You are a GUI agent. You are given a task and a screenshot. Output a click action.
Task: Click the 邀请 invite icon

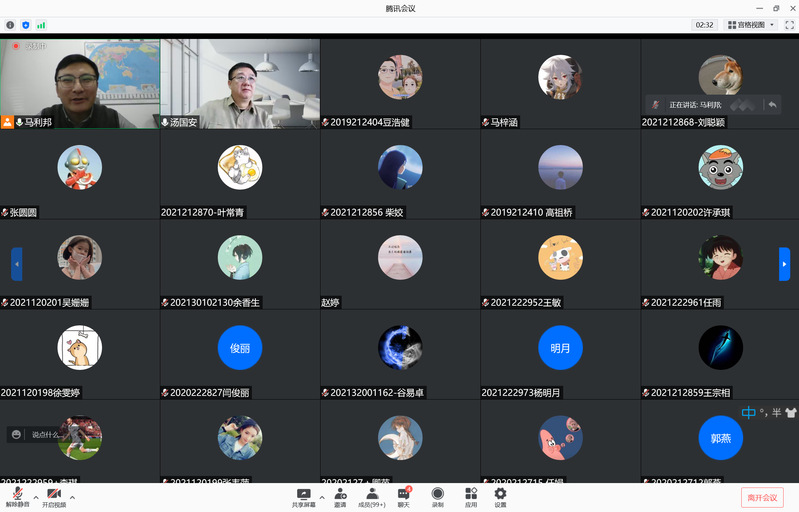340,496
